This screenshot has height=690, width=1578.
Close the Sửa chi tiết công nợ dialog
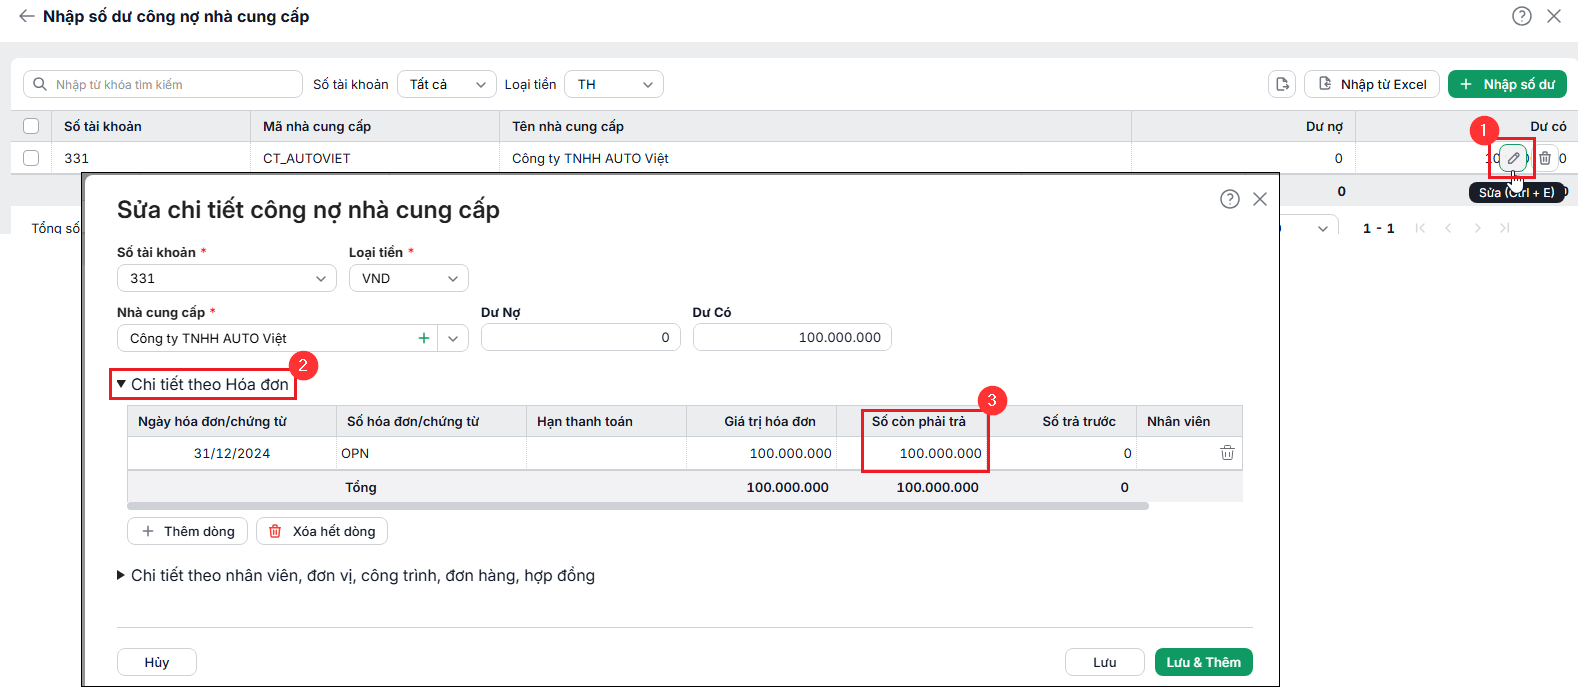pyautogui.click(x=1260, y=199)
